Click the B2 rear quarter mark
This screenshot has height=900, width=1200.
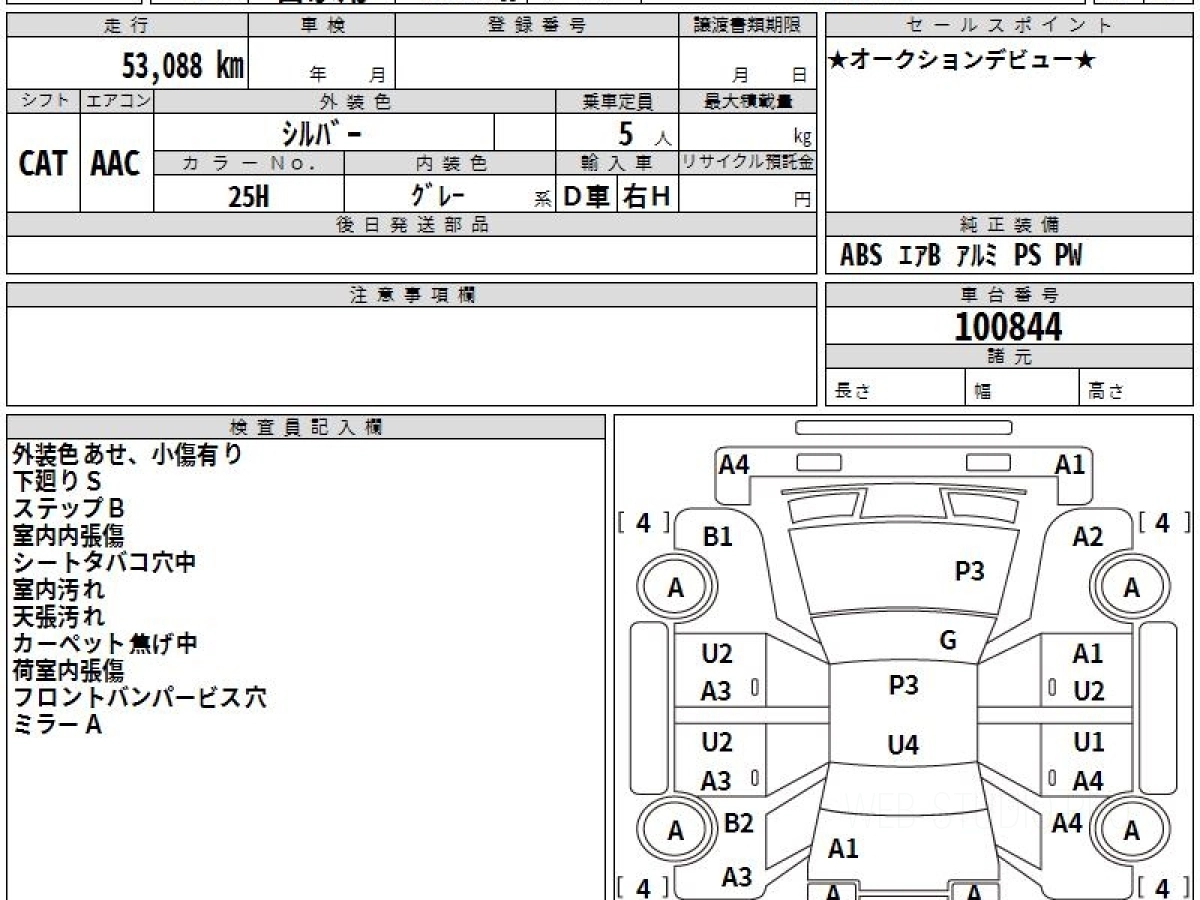coord(738,823)
